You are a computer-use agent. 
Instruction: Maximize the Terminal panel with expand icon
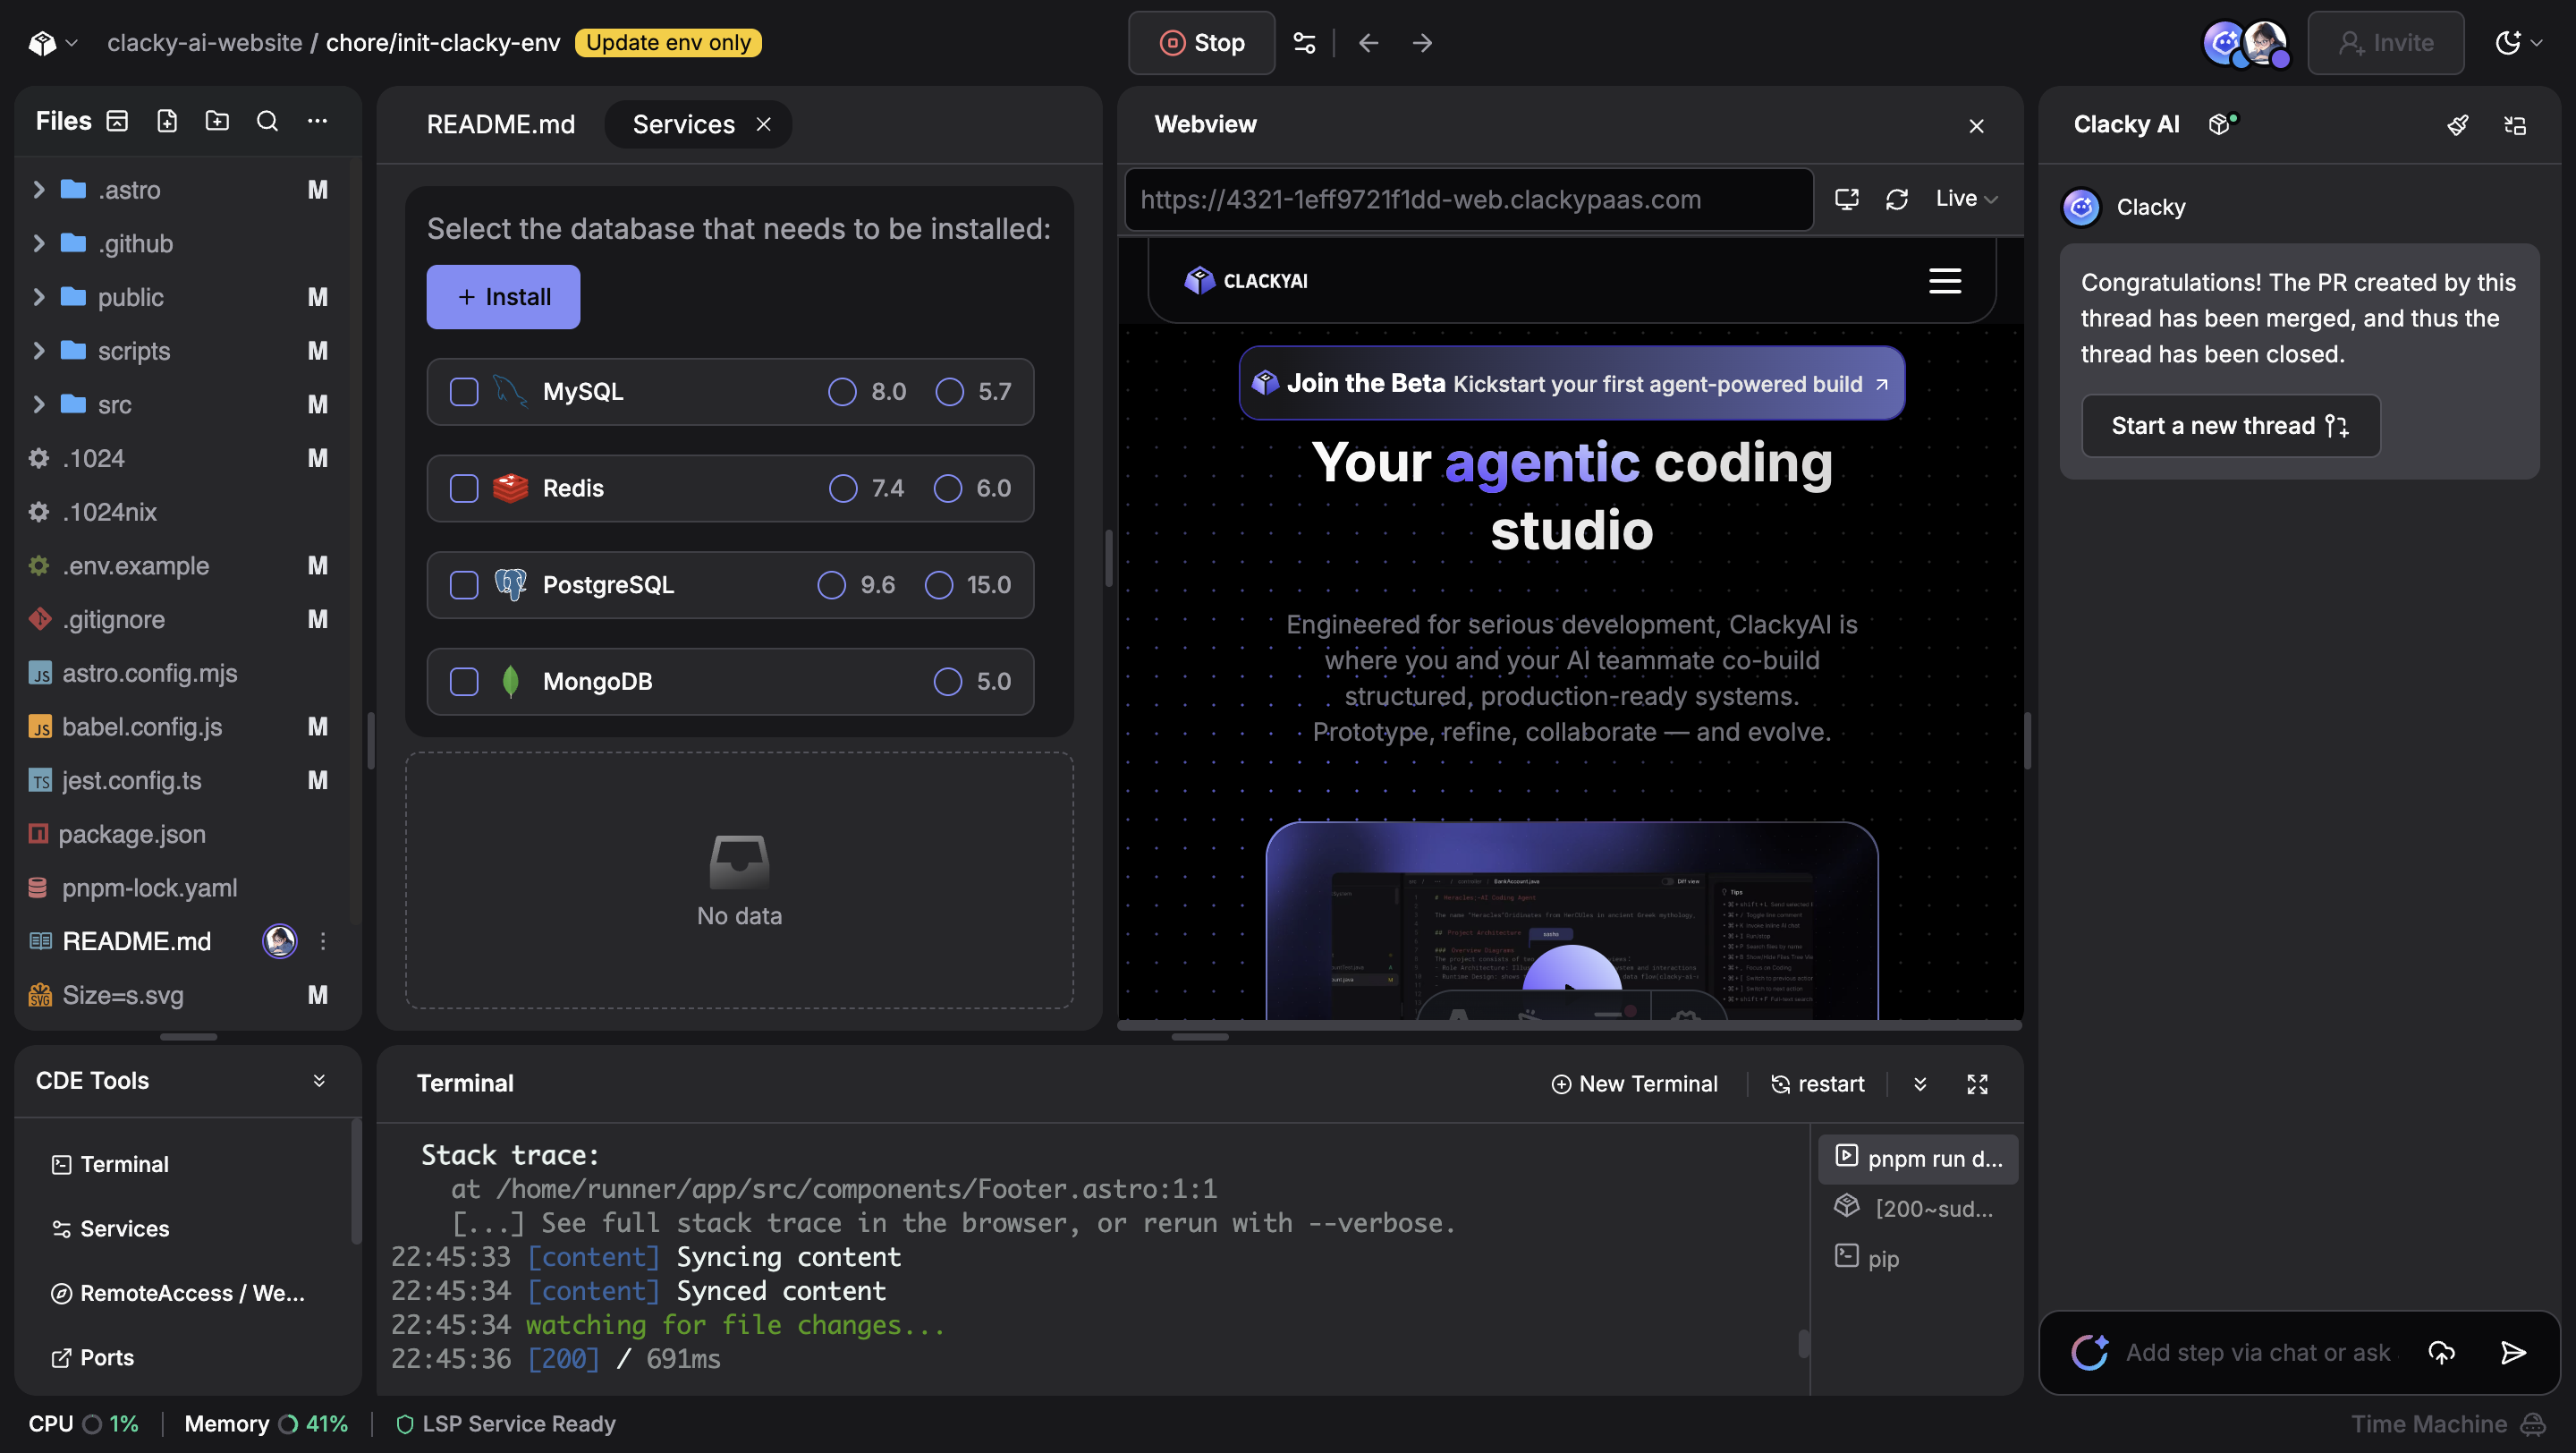(x=1977, y=1084)
